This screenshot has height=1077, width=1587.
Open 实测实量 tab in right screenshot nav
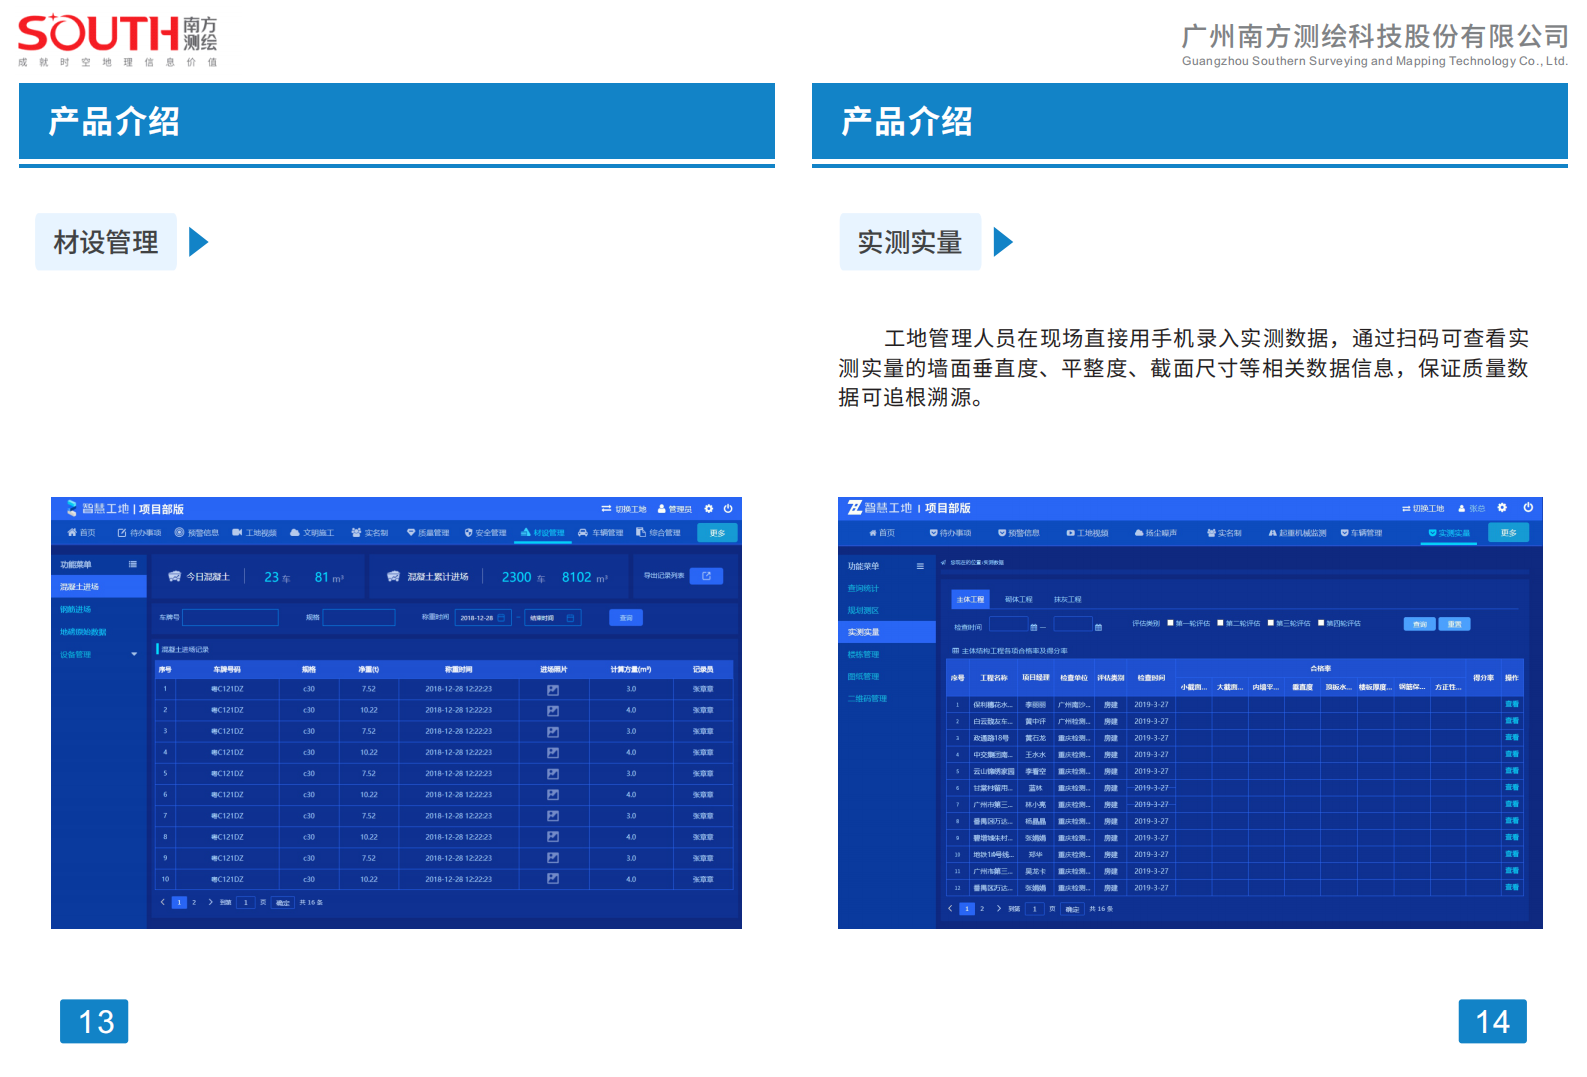(x=1449, y=533)
